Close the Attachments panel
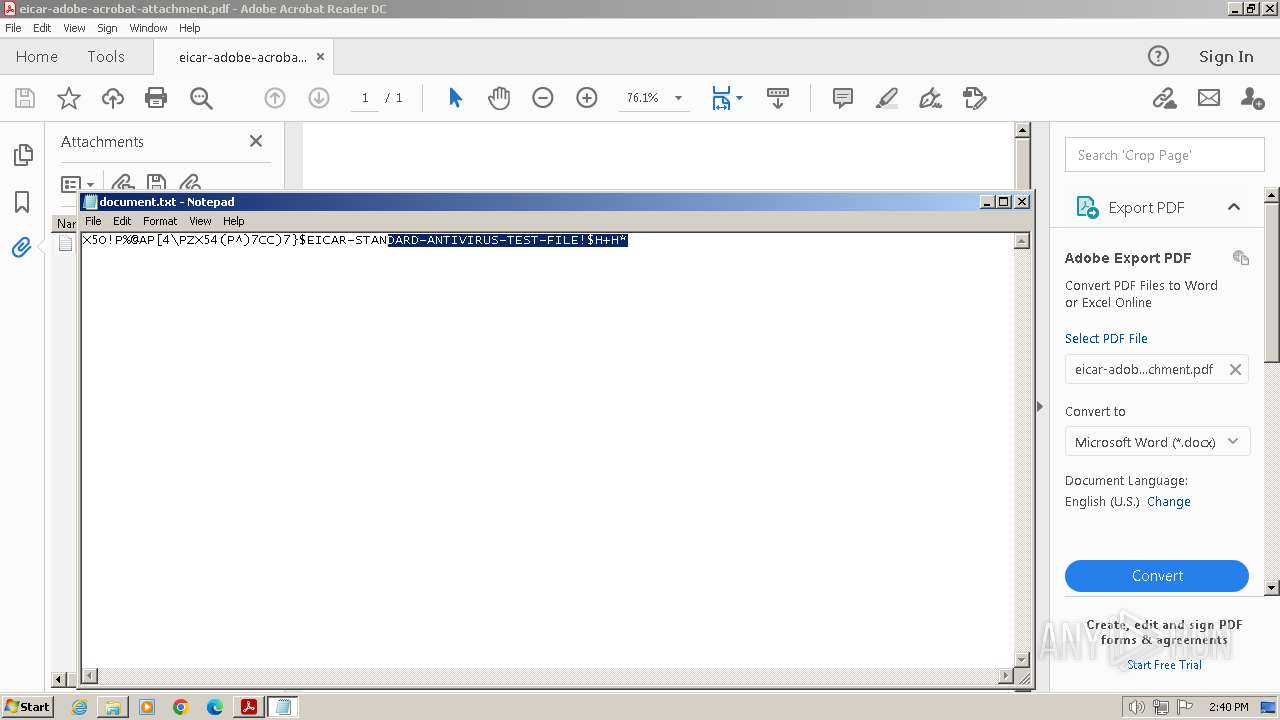The width and height of the screenshot is (1280, 720). click(256, 141)
